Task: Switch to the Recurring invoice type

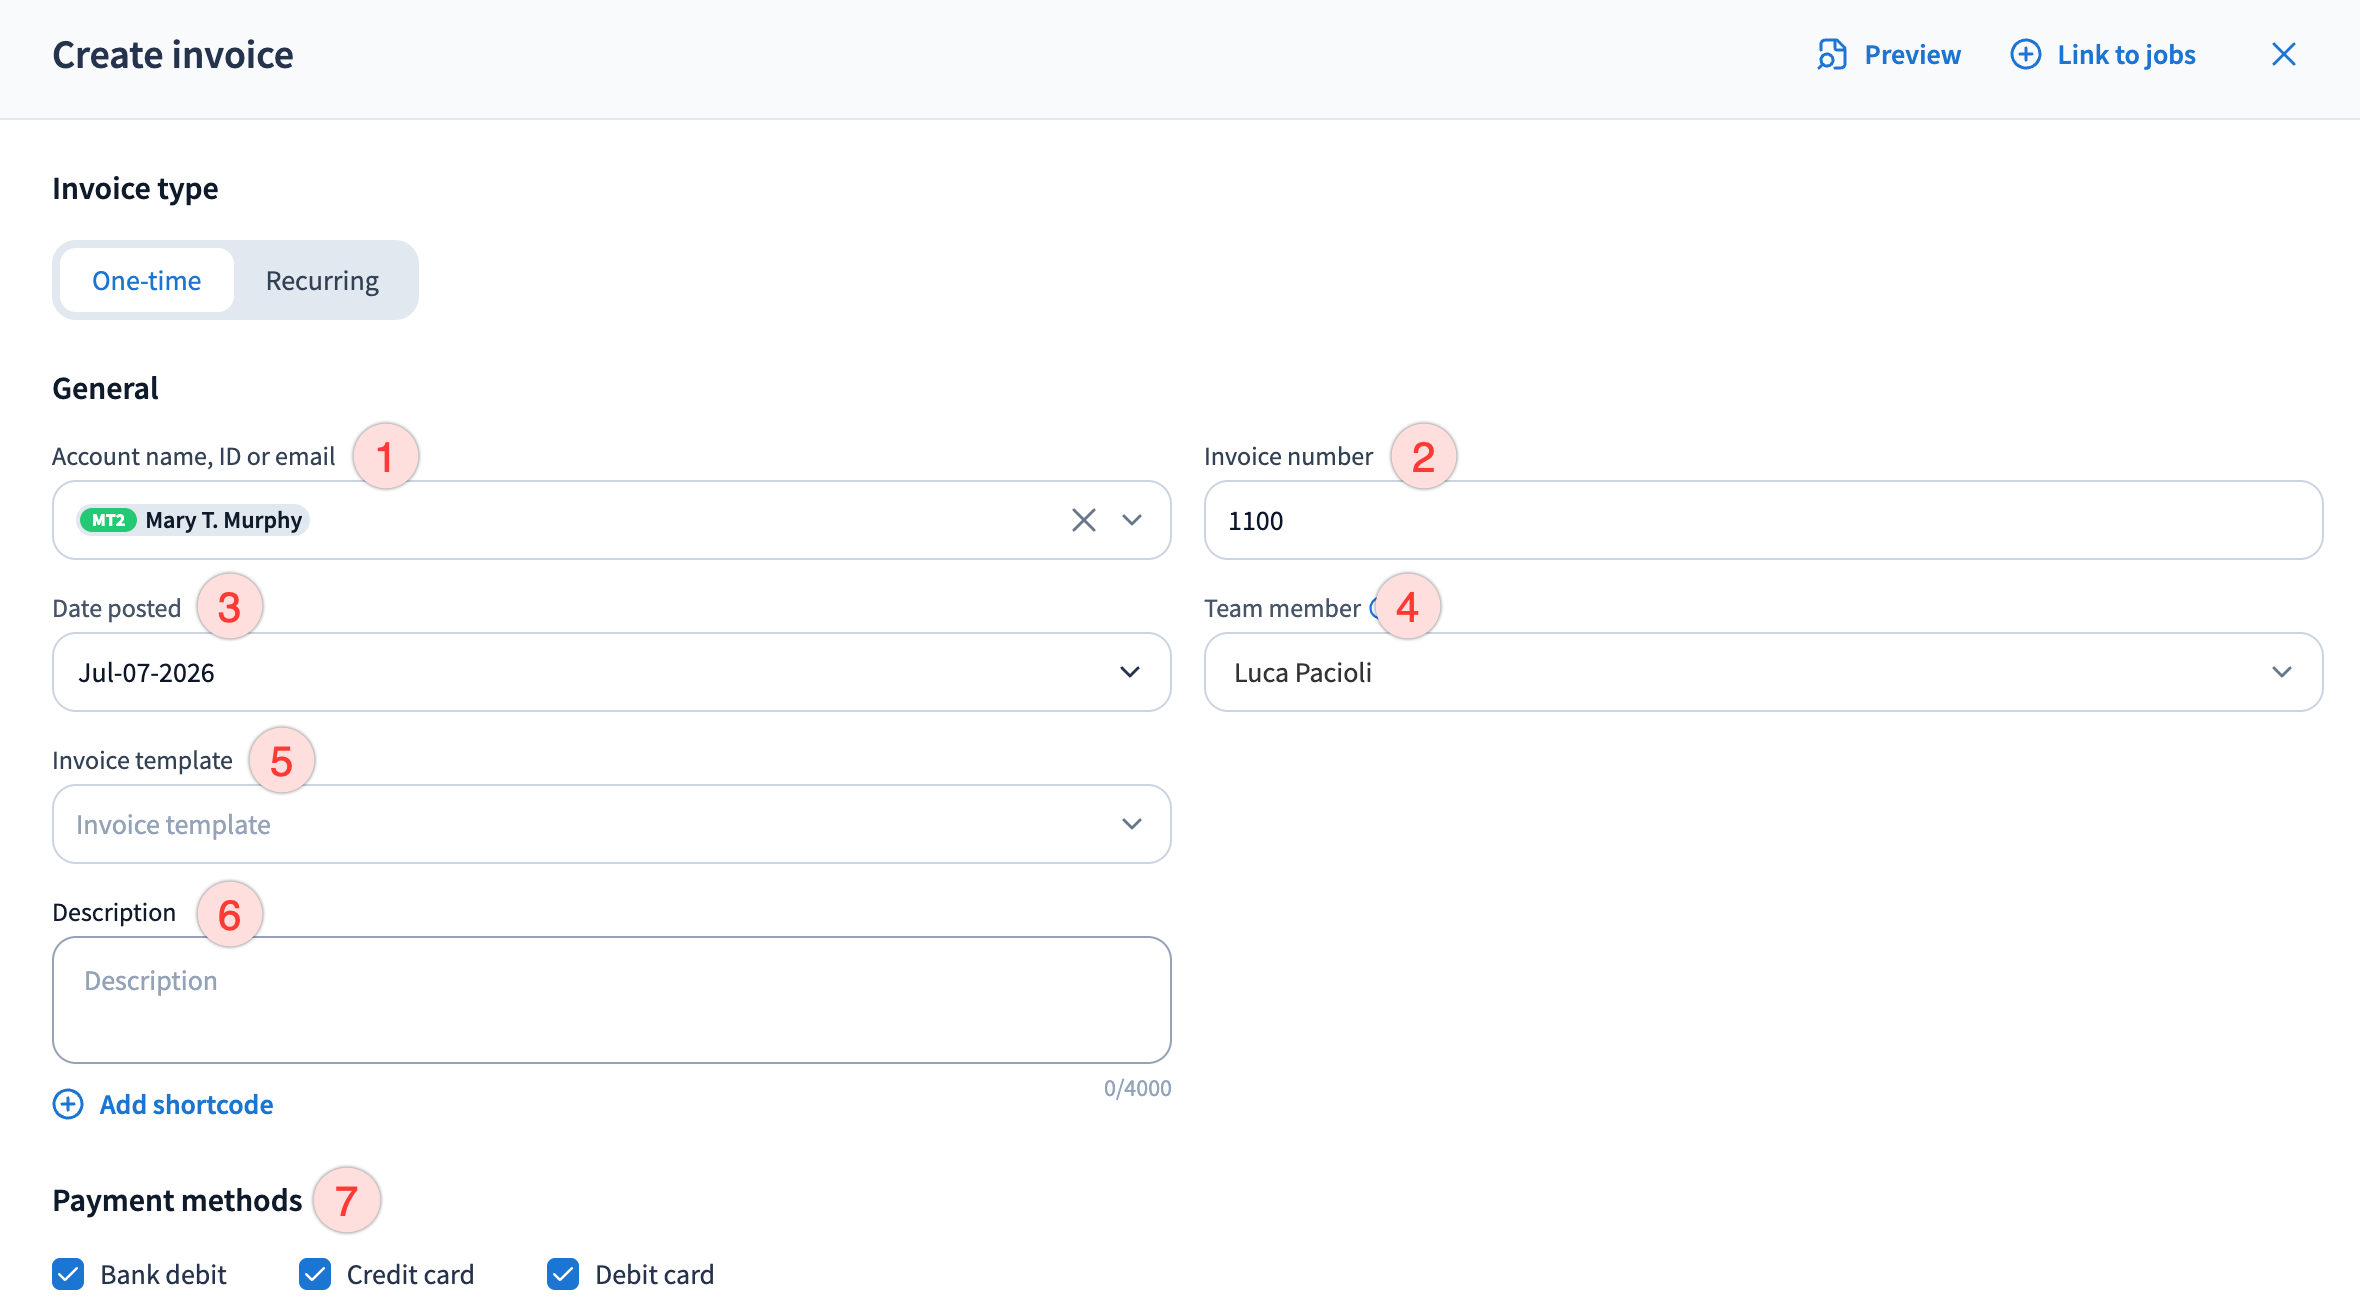Action: point(322,280)
